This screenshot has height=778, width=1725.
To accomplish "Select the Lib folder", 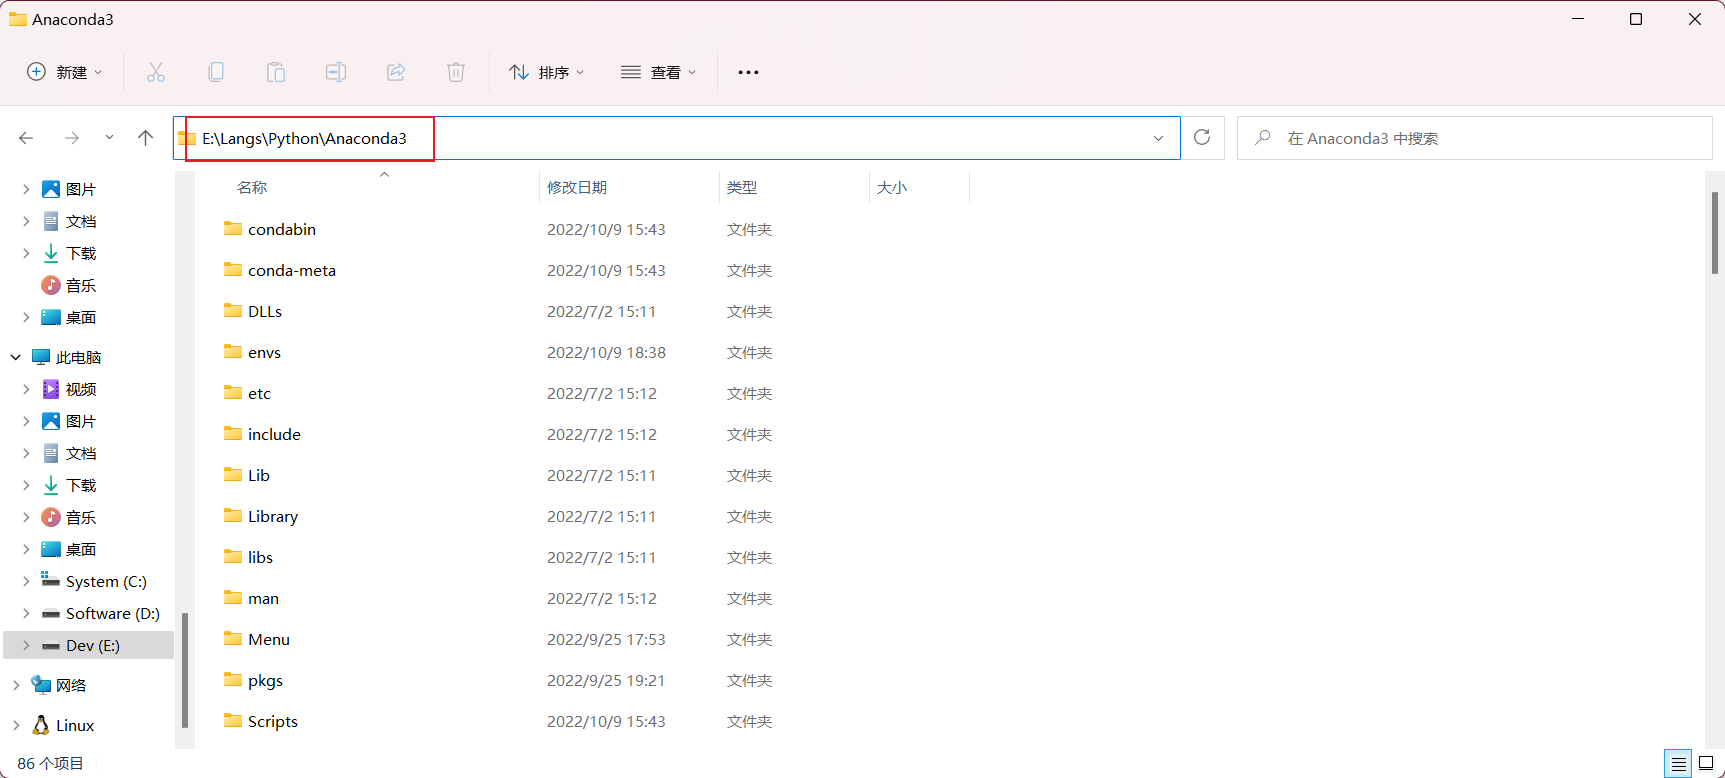I will pyautogui.click(x=259, y=475).
